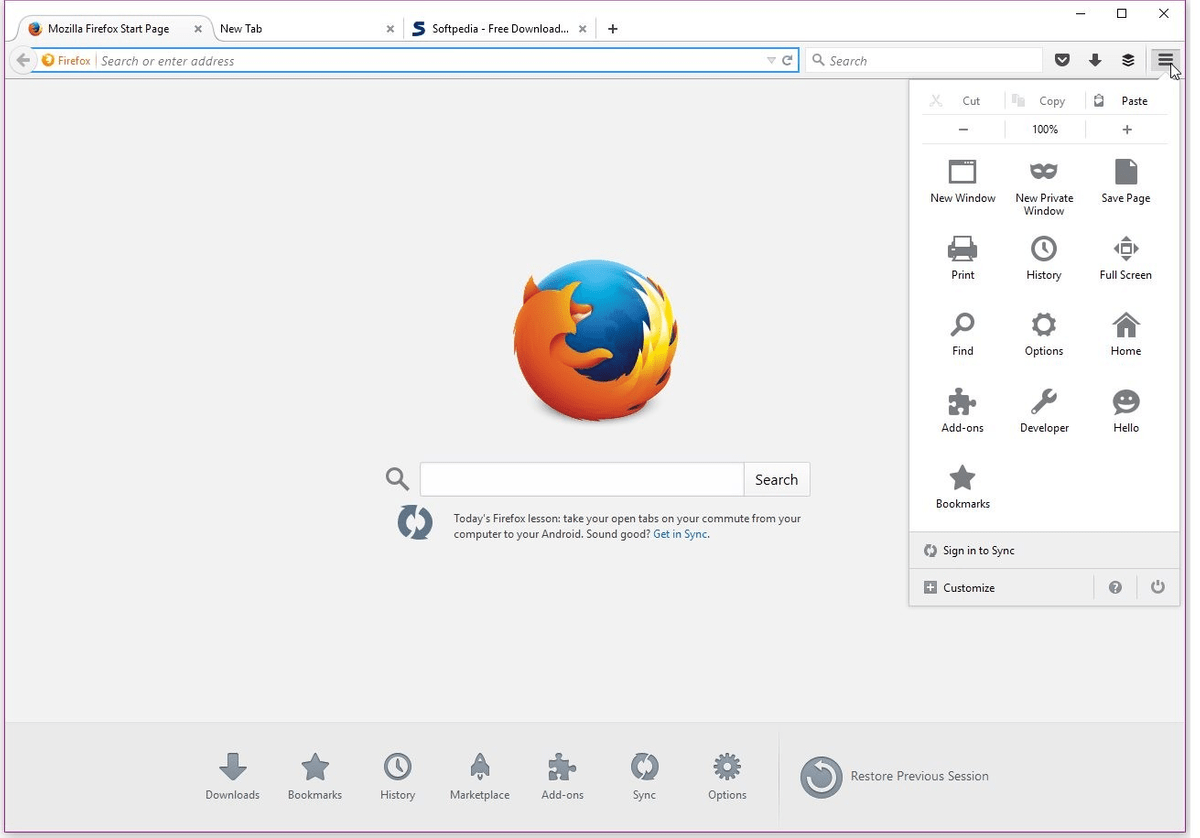1200x838 pixels.
Task: Zoom out with minus button
Action: 963,129
